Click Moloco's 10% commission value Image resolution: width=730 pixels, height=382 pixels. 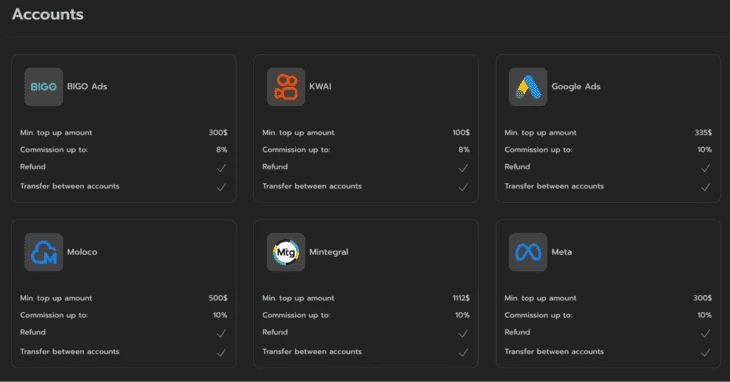pyautogui.click(x=220, y=315)
